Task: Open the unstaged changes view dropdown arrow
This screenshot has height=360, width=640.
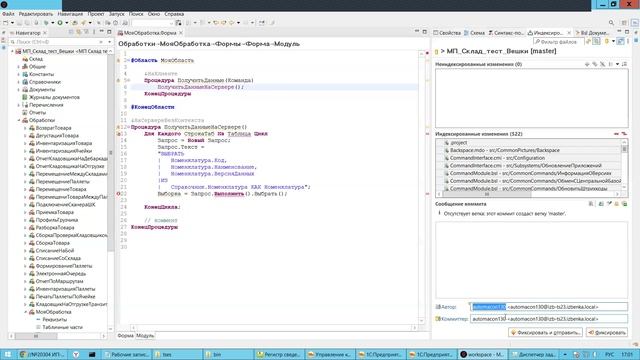Action: 617,64
